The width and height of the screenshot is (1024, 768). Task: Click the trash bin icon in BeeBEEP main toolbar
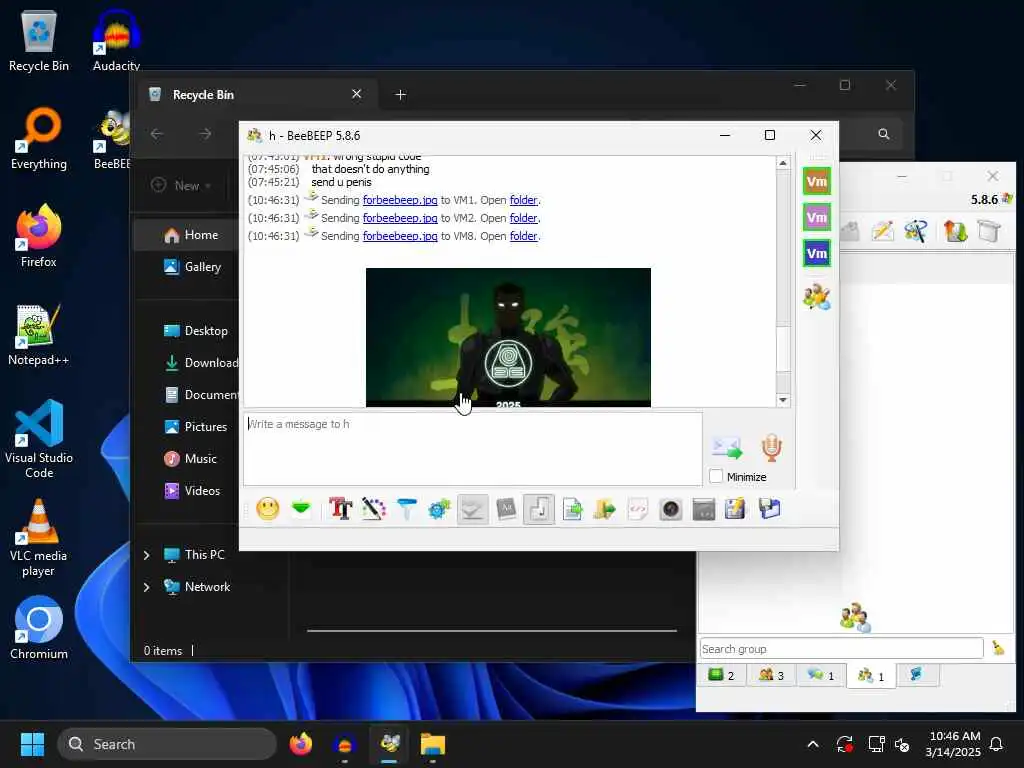[x=989, y=231]
